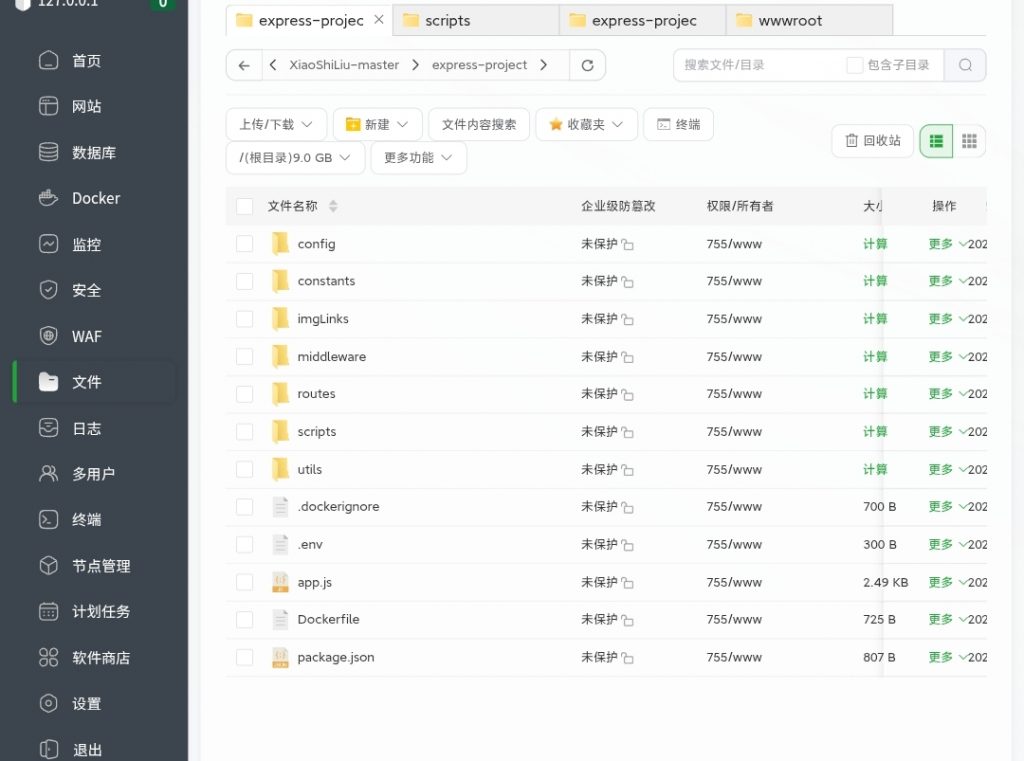Image resolution: width=1024 pixels, height=761 pixels.
Task: Expand the 上传/下载 dropdown
Action: point(276,125)
